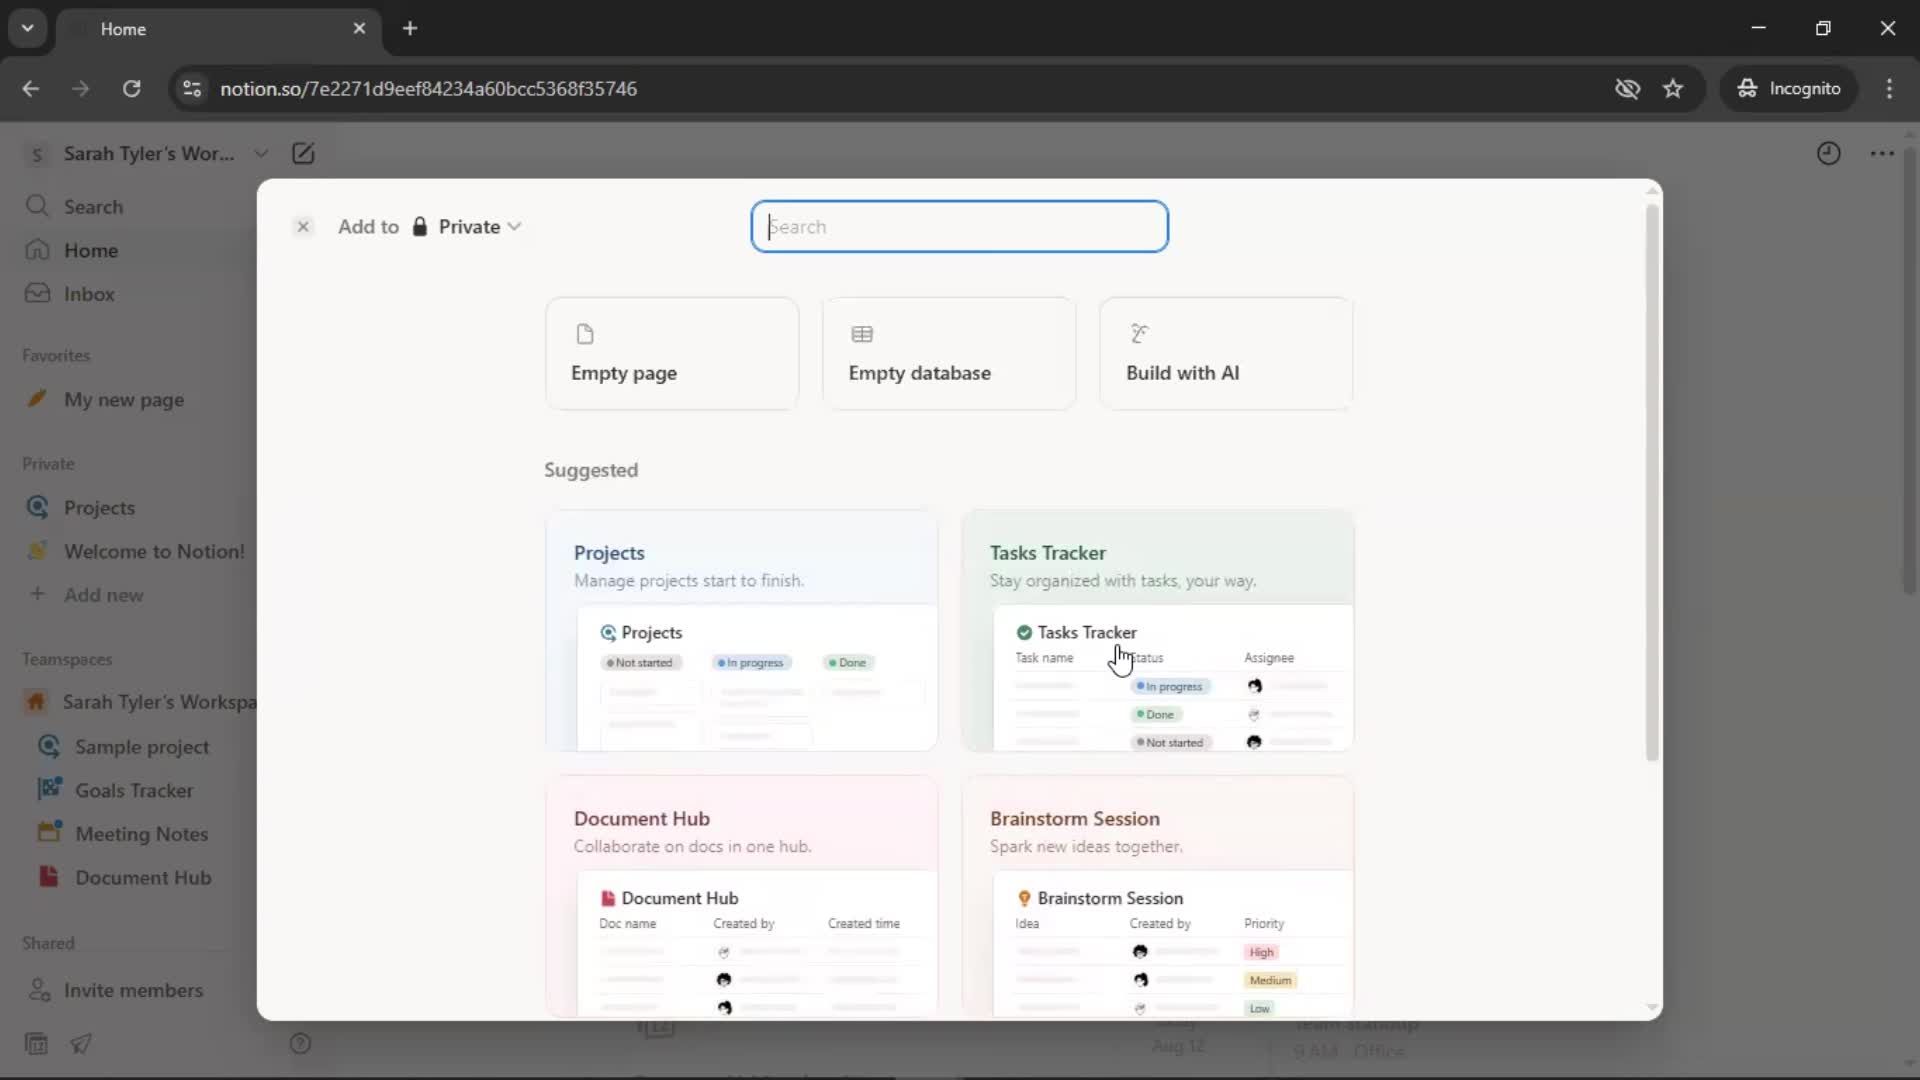Open the Sarah Tyler's workspace switcher

pyautogui.click(x=147, y=154)
